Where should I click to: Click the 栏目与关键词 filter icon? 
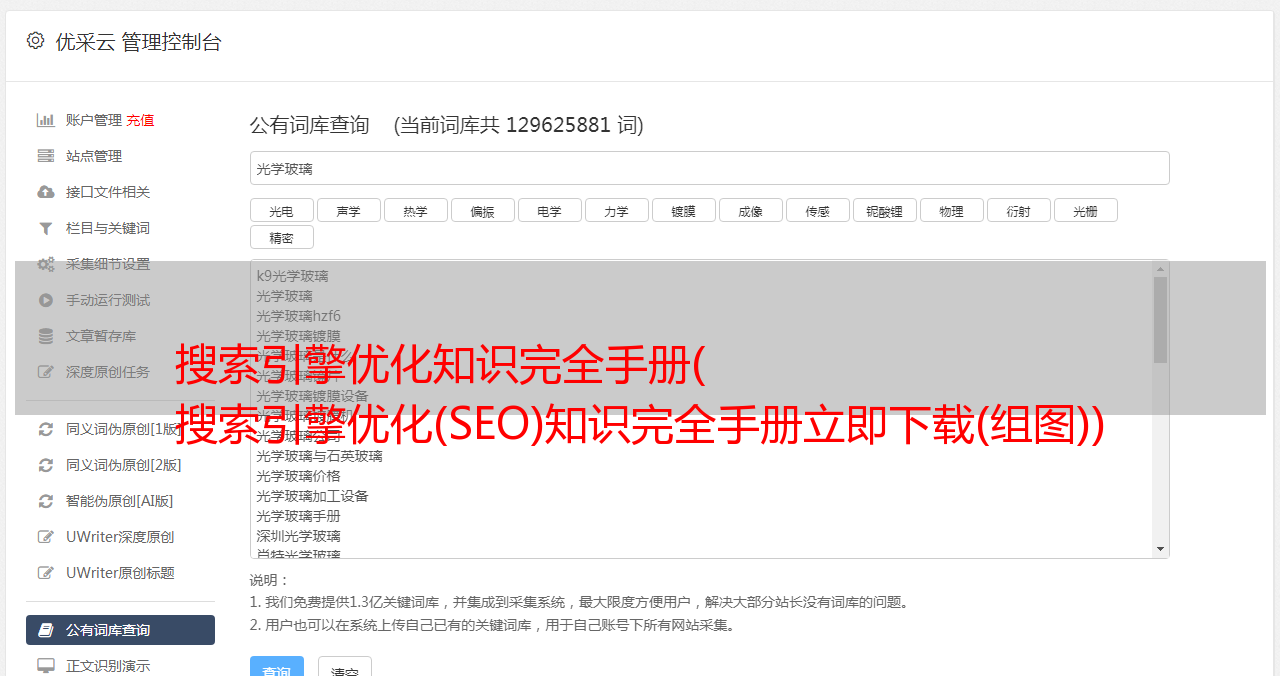click(x=45, y=228)
